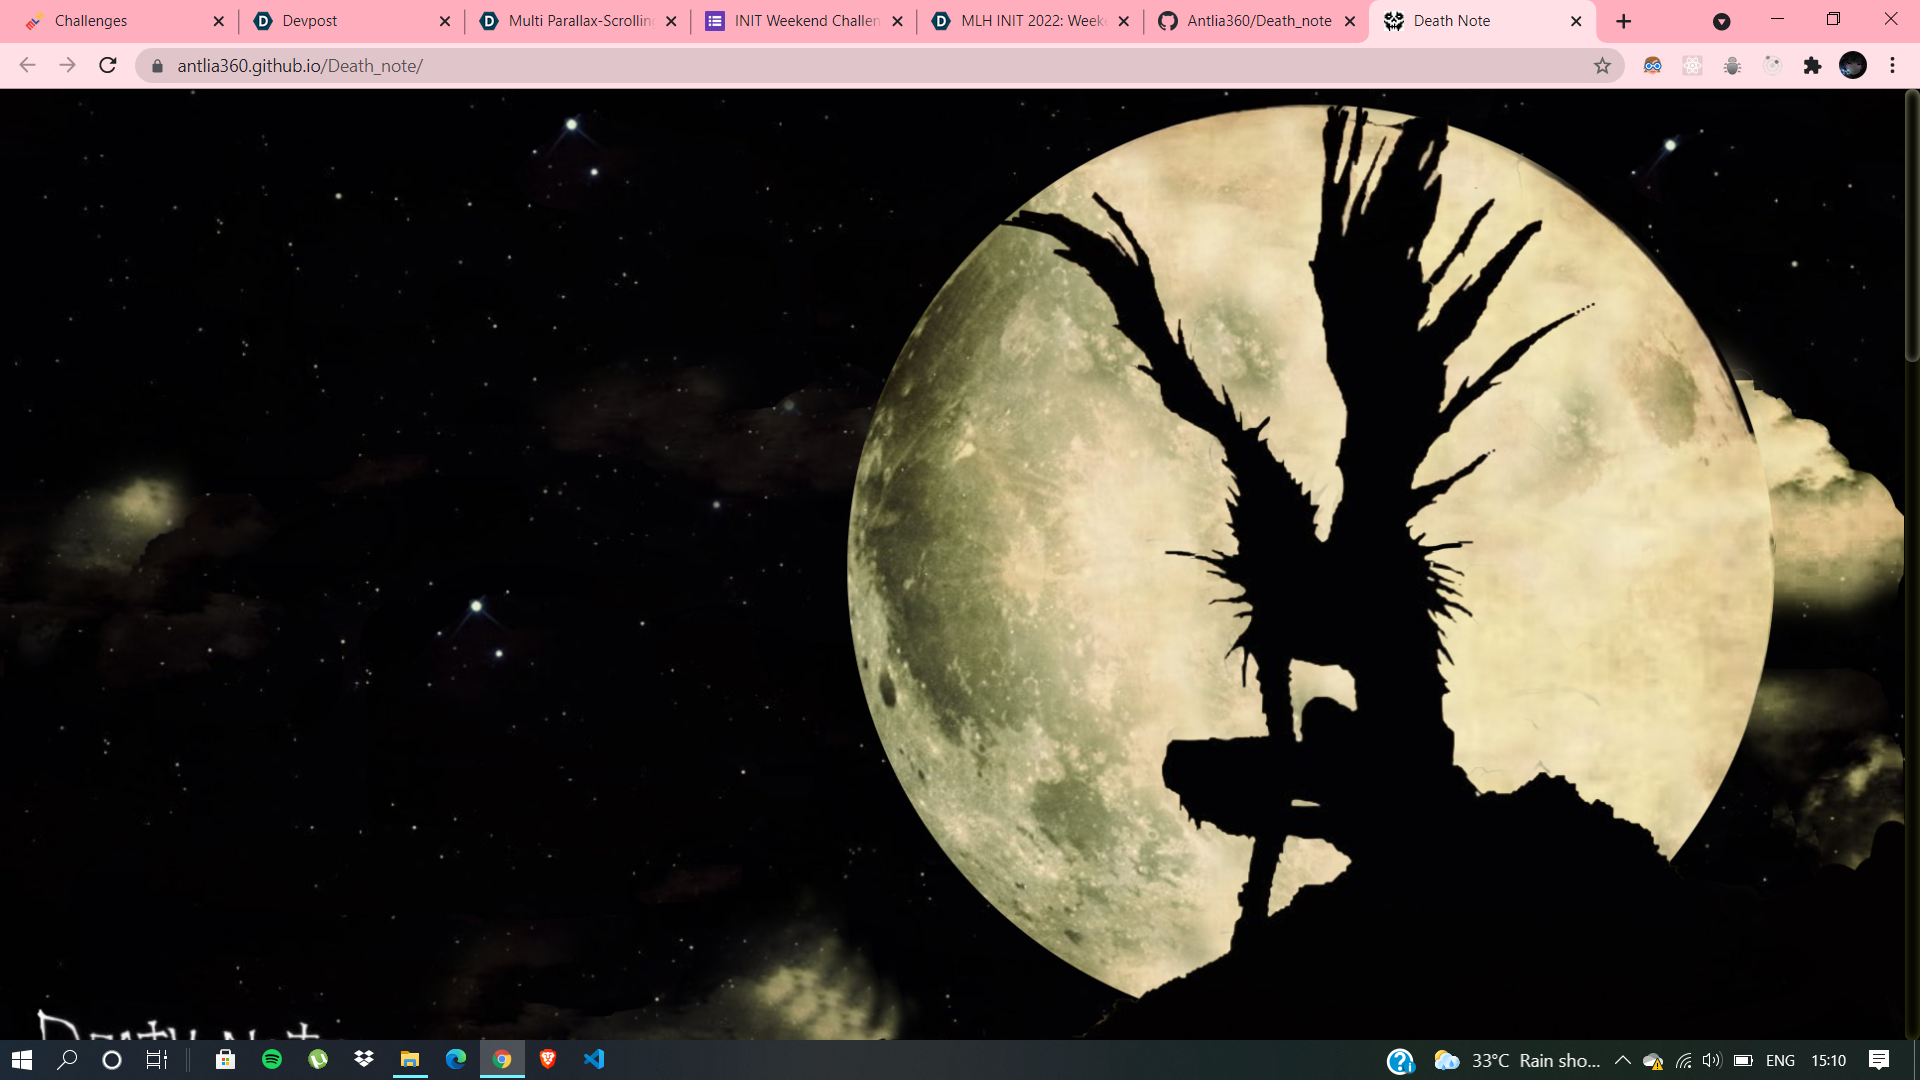Open Spotify from the taskbar
The width and height of the screenshot is (1920, 1080).
click(272, 1060)
